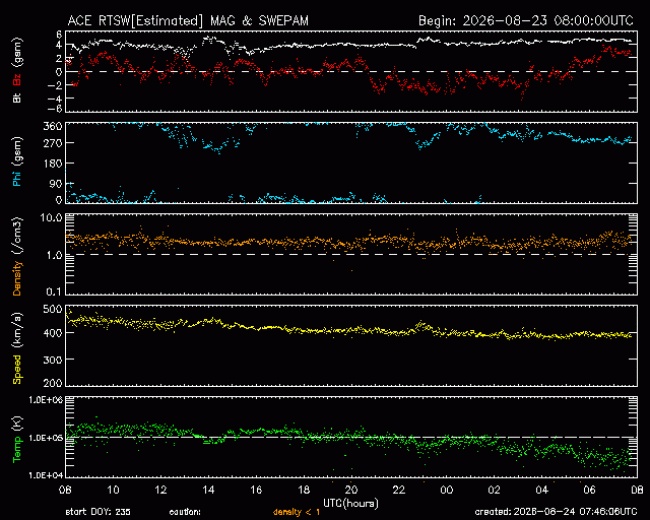This screenshot has height=520, width=650.
Task: Click the '300' tick on Speed axis
Action: pyautogui.click(x=53, y=360)
